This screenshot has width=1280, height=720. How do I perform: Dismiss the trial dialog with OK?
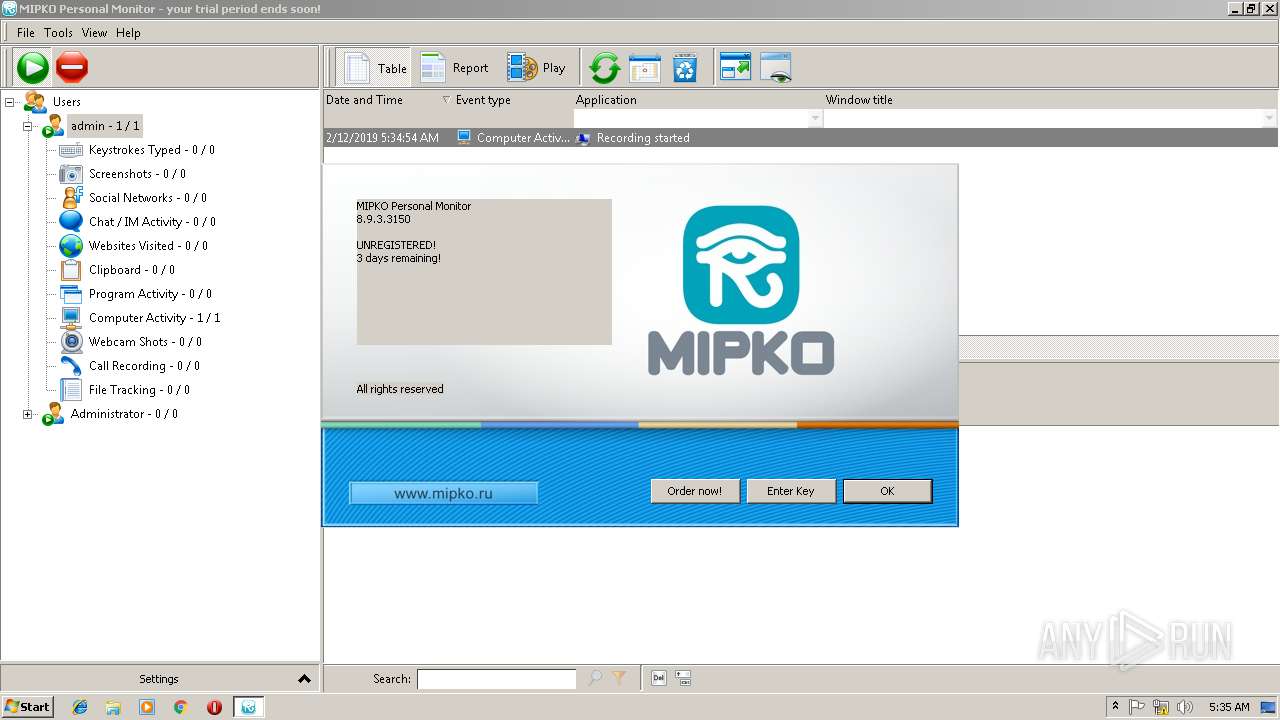point(887,491)
